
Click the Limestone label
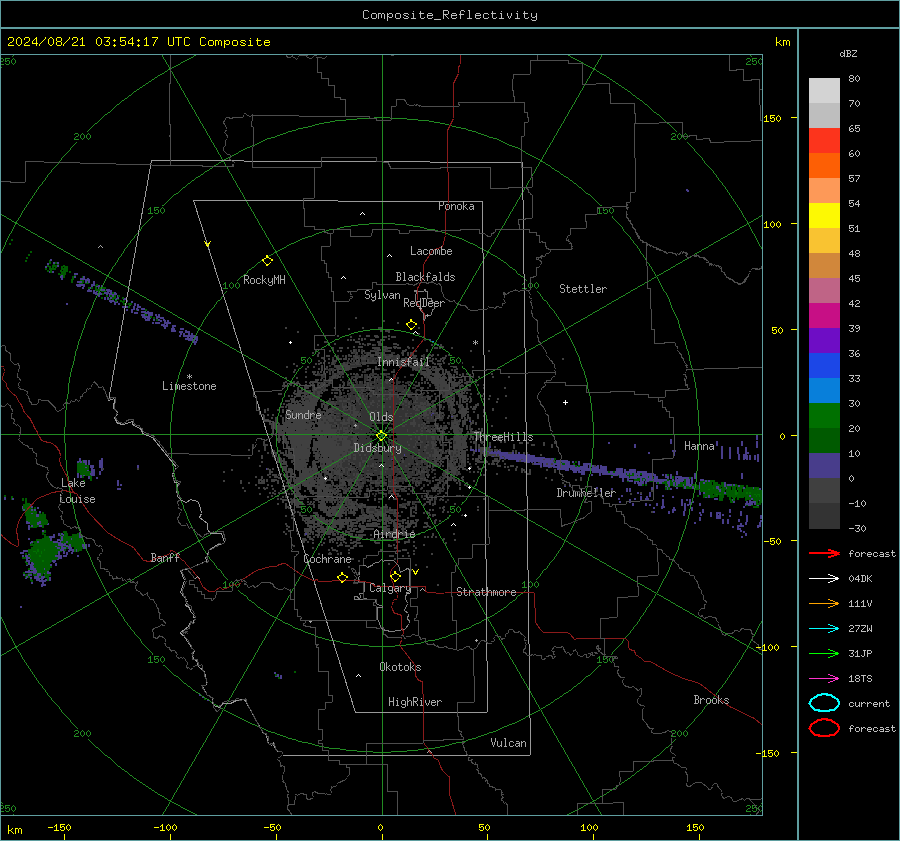(189, 386)
